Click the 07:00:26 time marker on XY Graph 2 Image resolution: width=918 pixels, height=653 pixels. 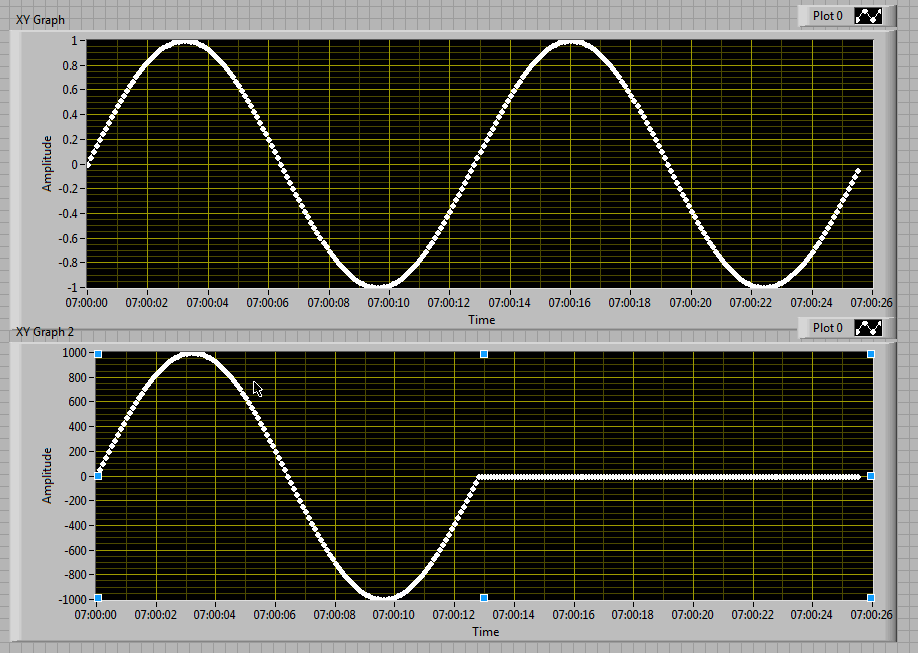[x=872, y=615]
